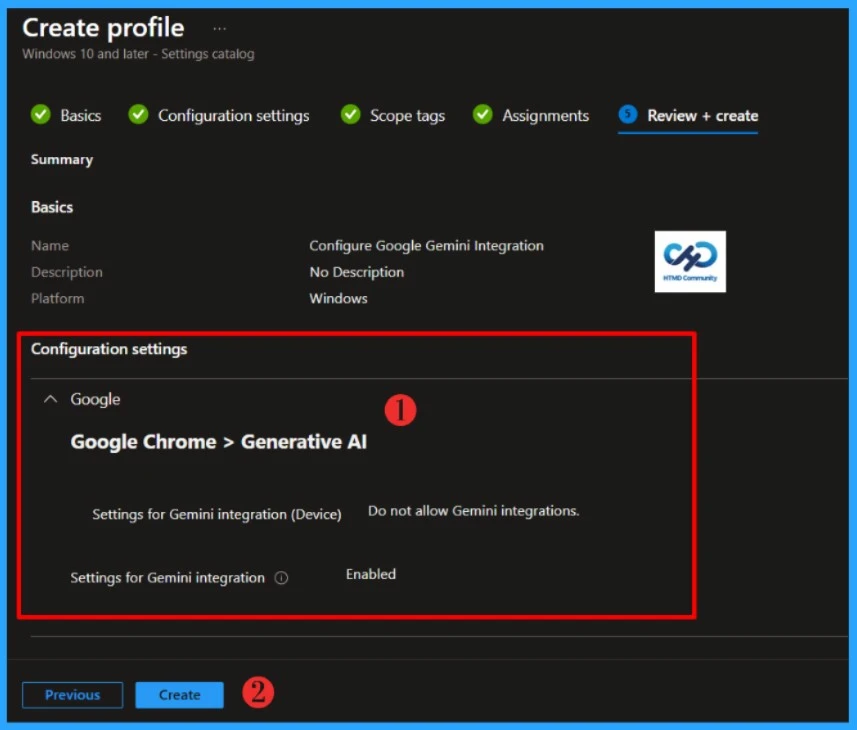857x730 pixels.
Task: Click the Google group label
Action: click(95, 399)
